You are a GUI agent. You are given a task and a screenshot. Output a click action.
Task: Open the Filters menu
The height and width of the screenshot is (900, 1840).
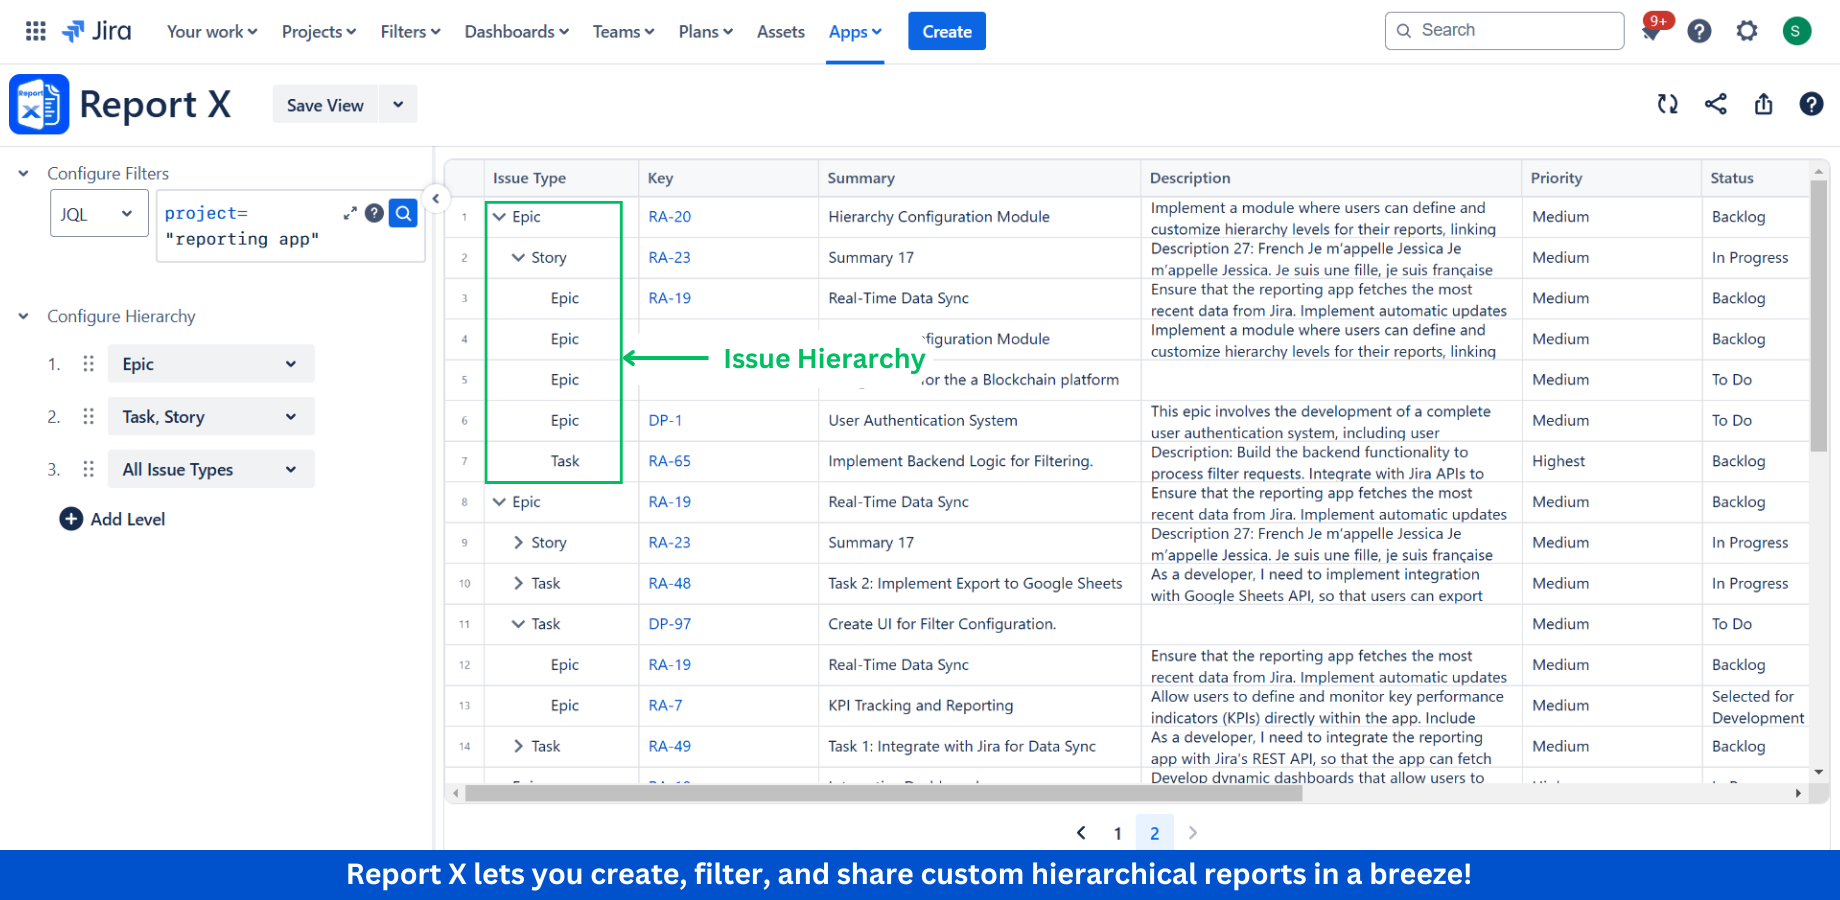tap(410, 32)
